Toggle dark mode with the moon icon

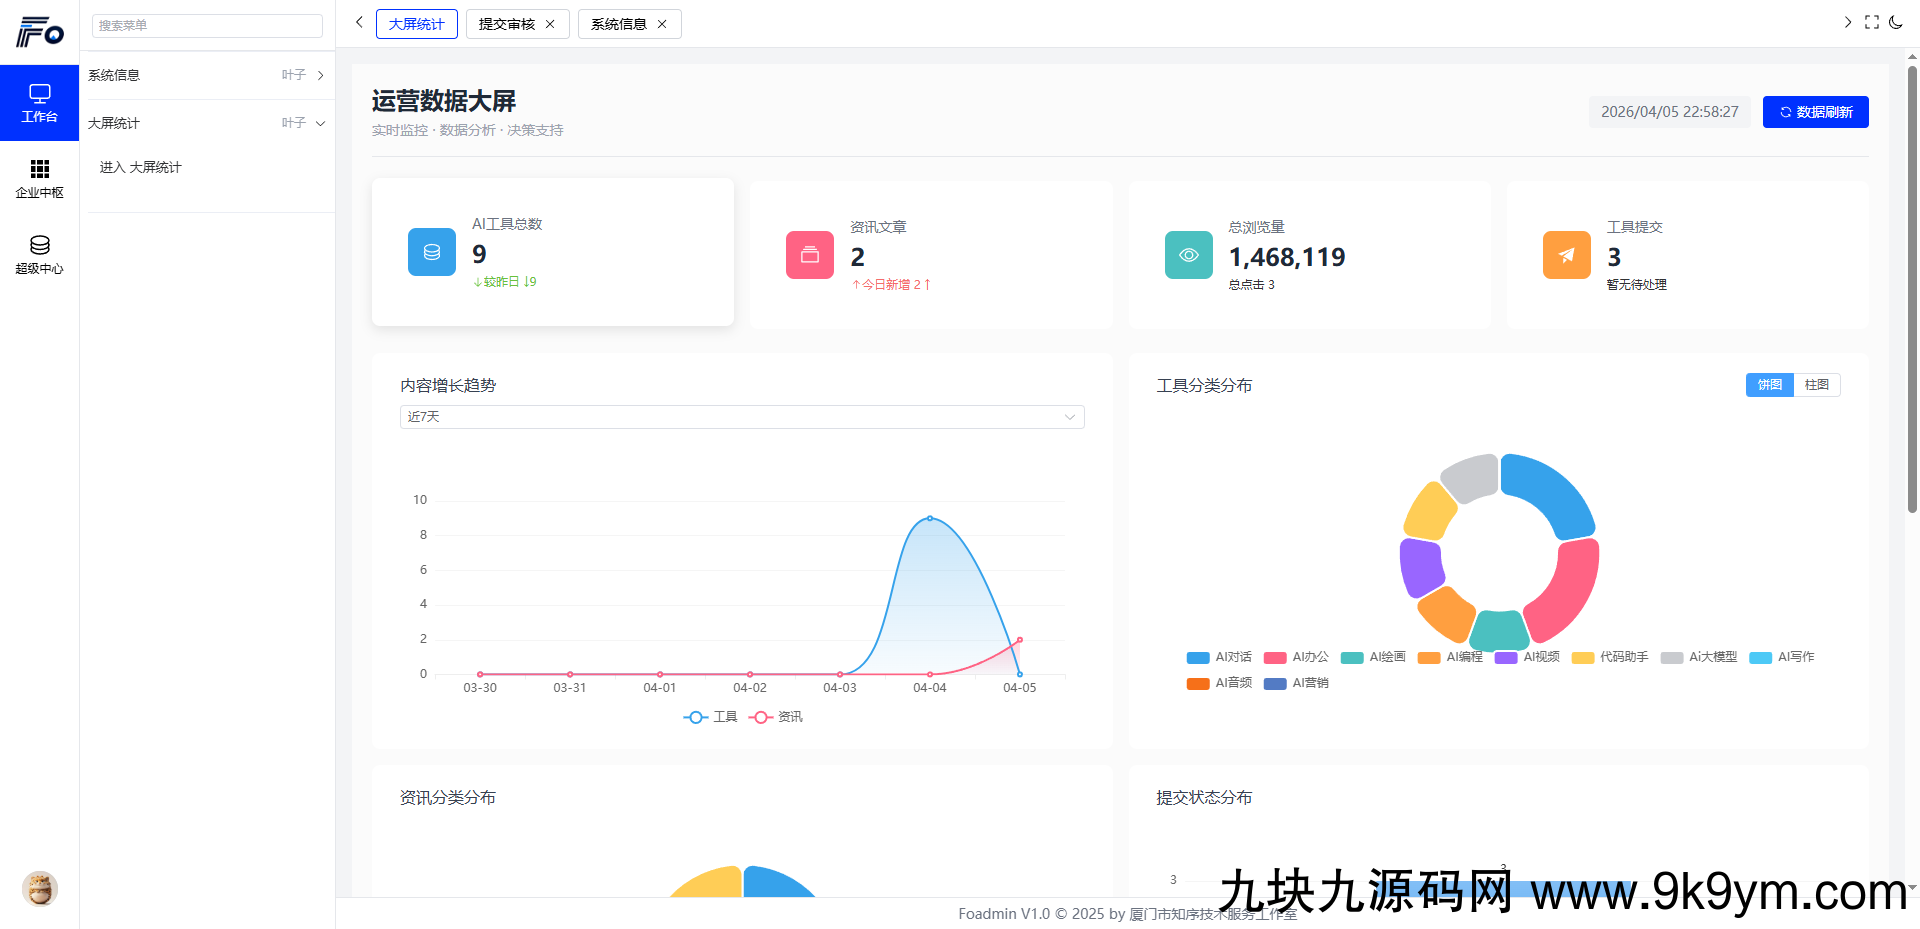coord(1897,22)
